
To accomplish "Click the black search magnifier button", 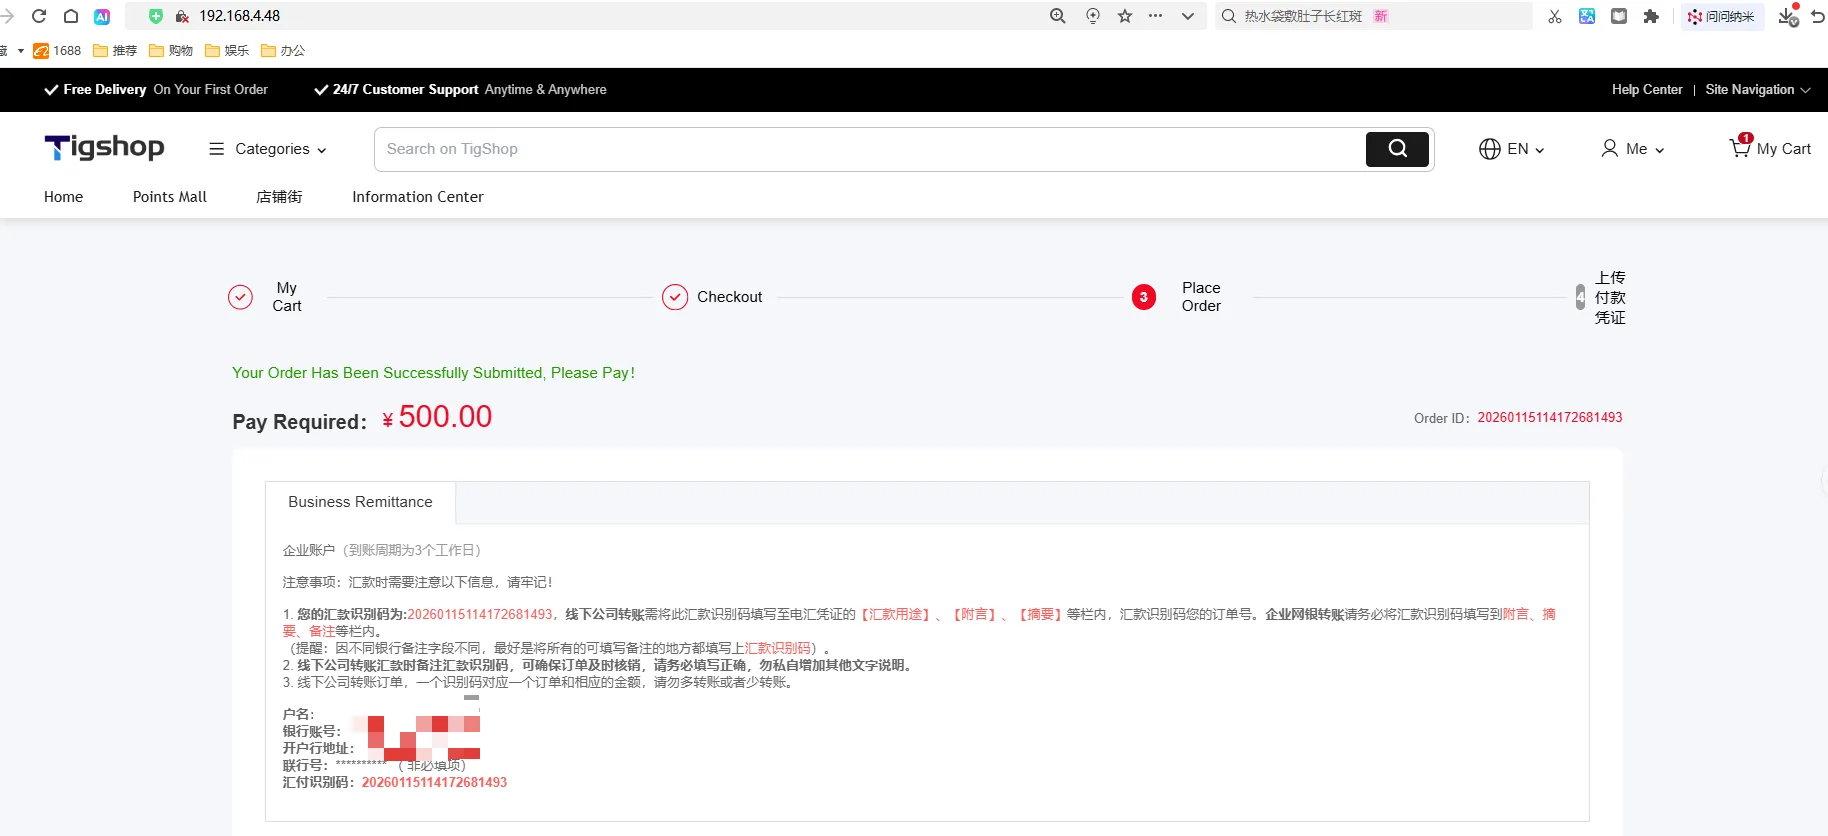I will pyautogui.click(x=1397, y=149).
